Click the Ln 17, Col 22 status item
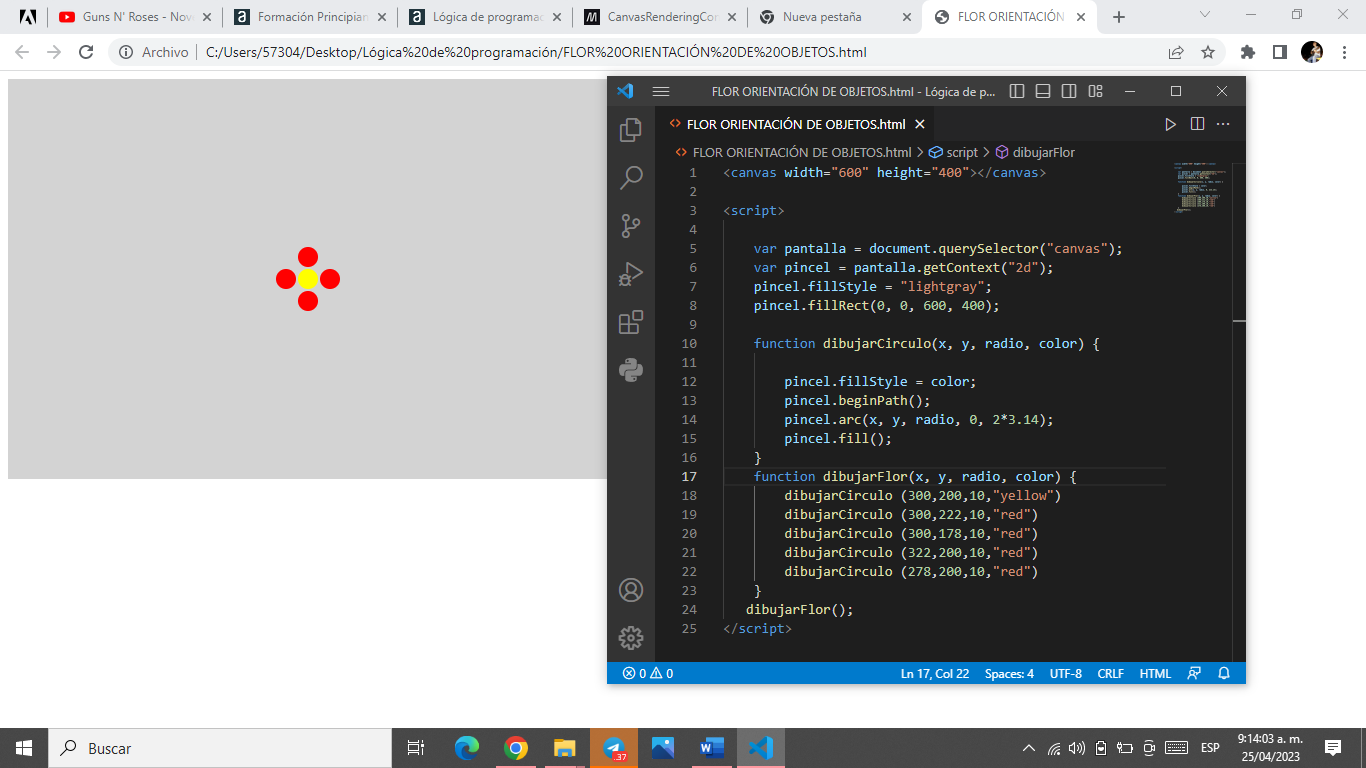 (x=935, y=673)
